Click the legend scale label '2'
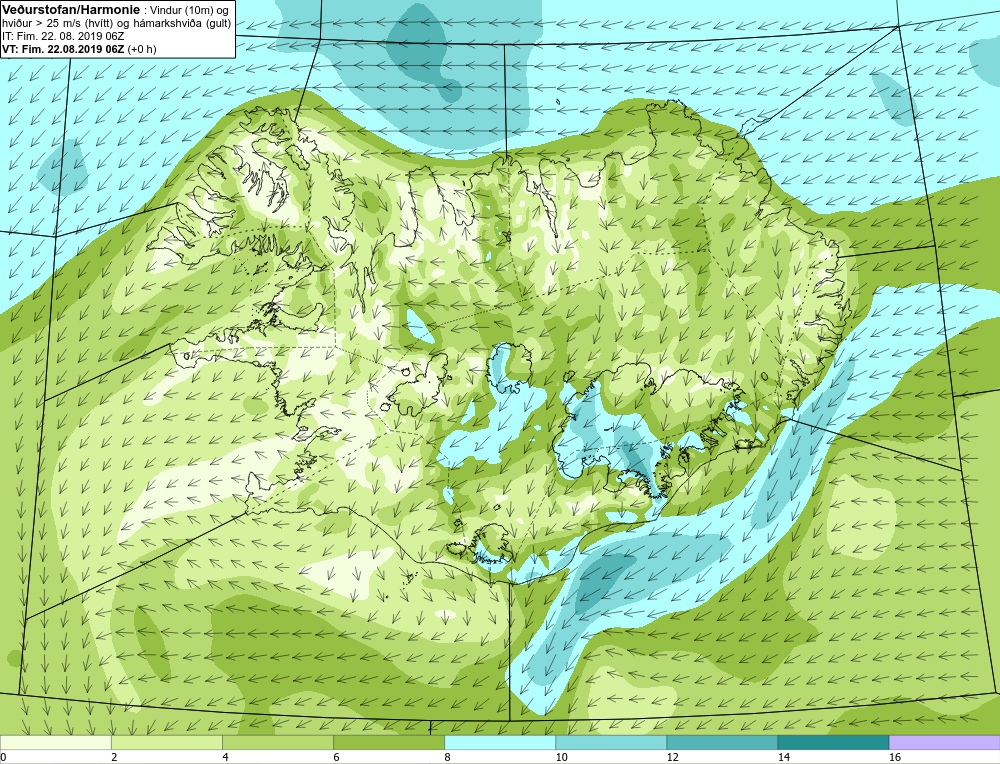This screenshot has height=764, width=1000. click(x=114, y=757)
